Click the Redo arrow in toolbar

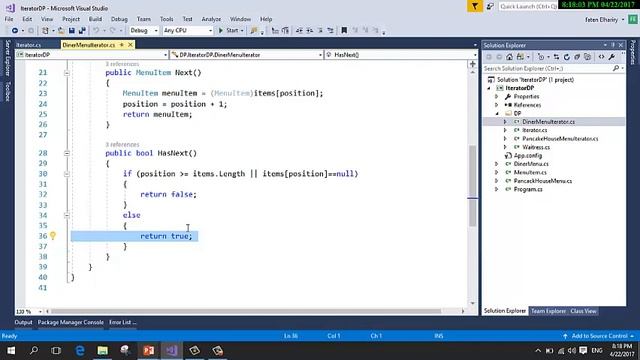(x=112, y=31)
